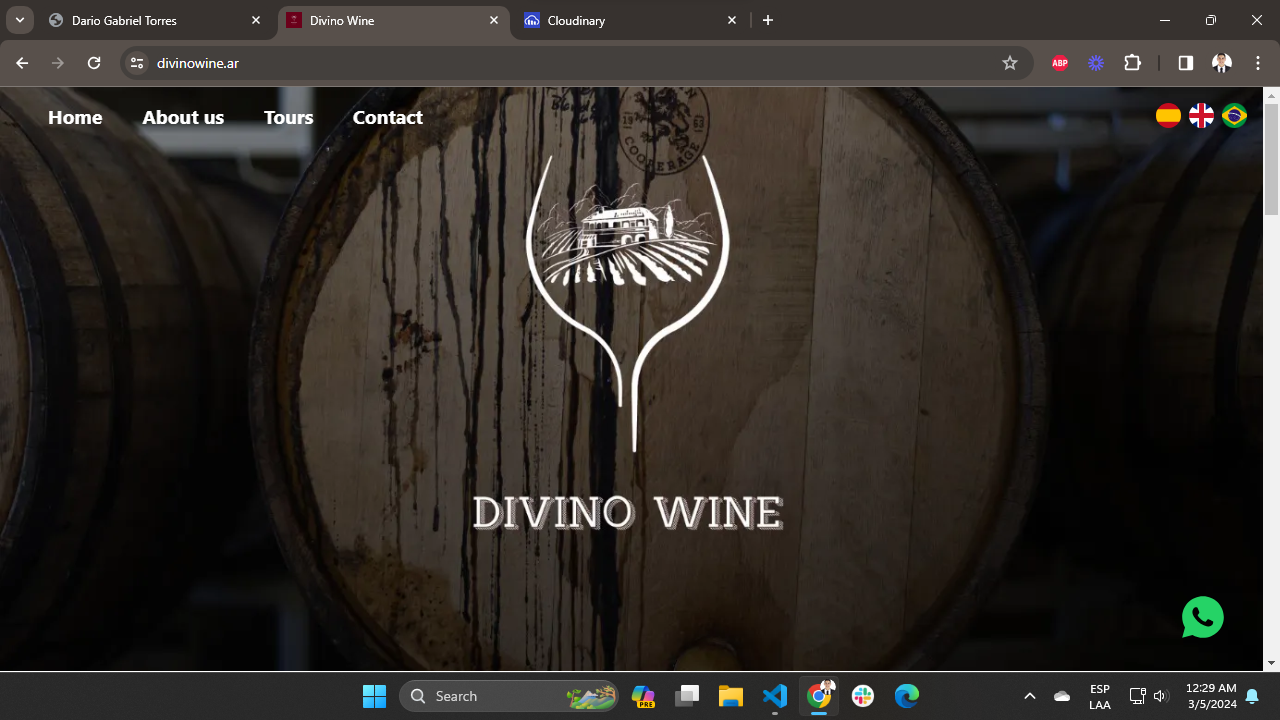Open File Explorer from the taskbar
Image resolution: width=1280 pixels, height=720 pixels.
pyautogui.click(x=731, y=696)
